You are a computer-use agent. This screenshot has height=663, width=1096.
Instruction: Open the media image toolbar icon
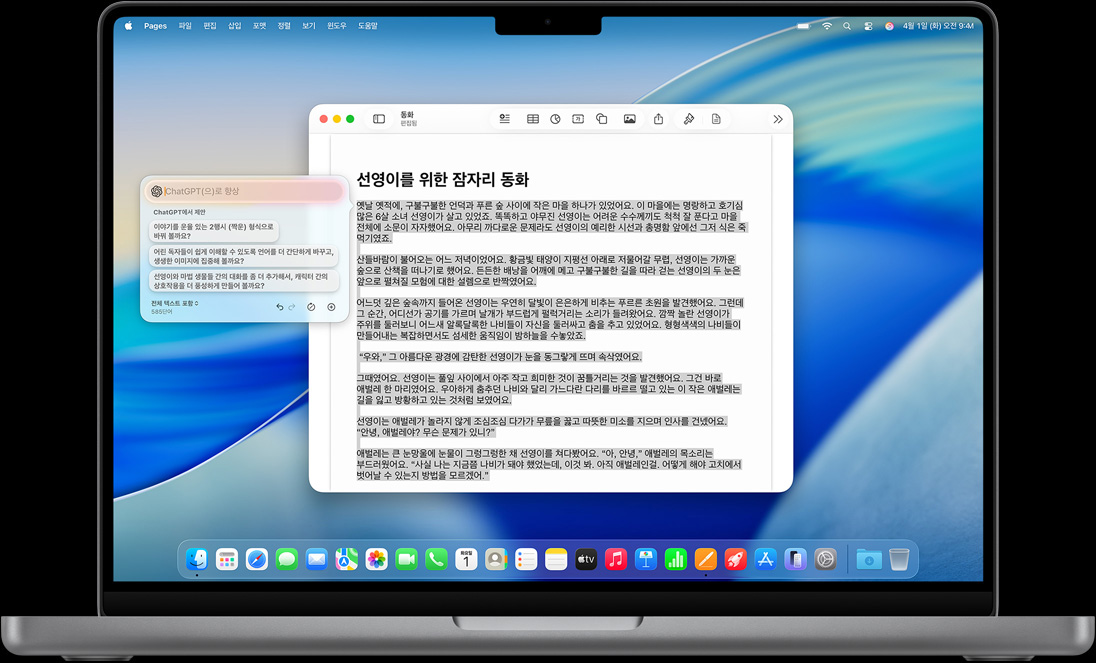630,119
